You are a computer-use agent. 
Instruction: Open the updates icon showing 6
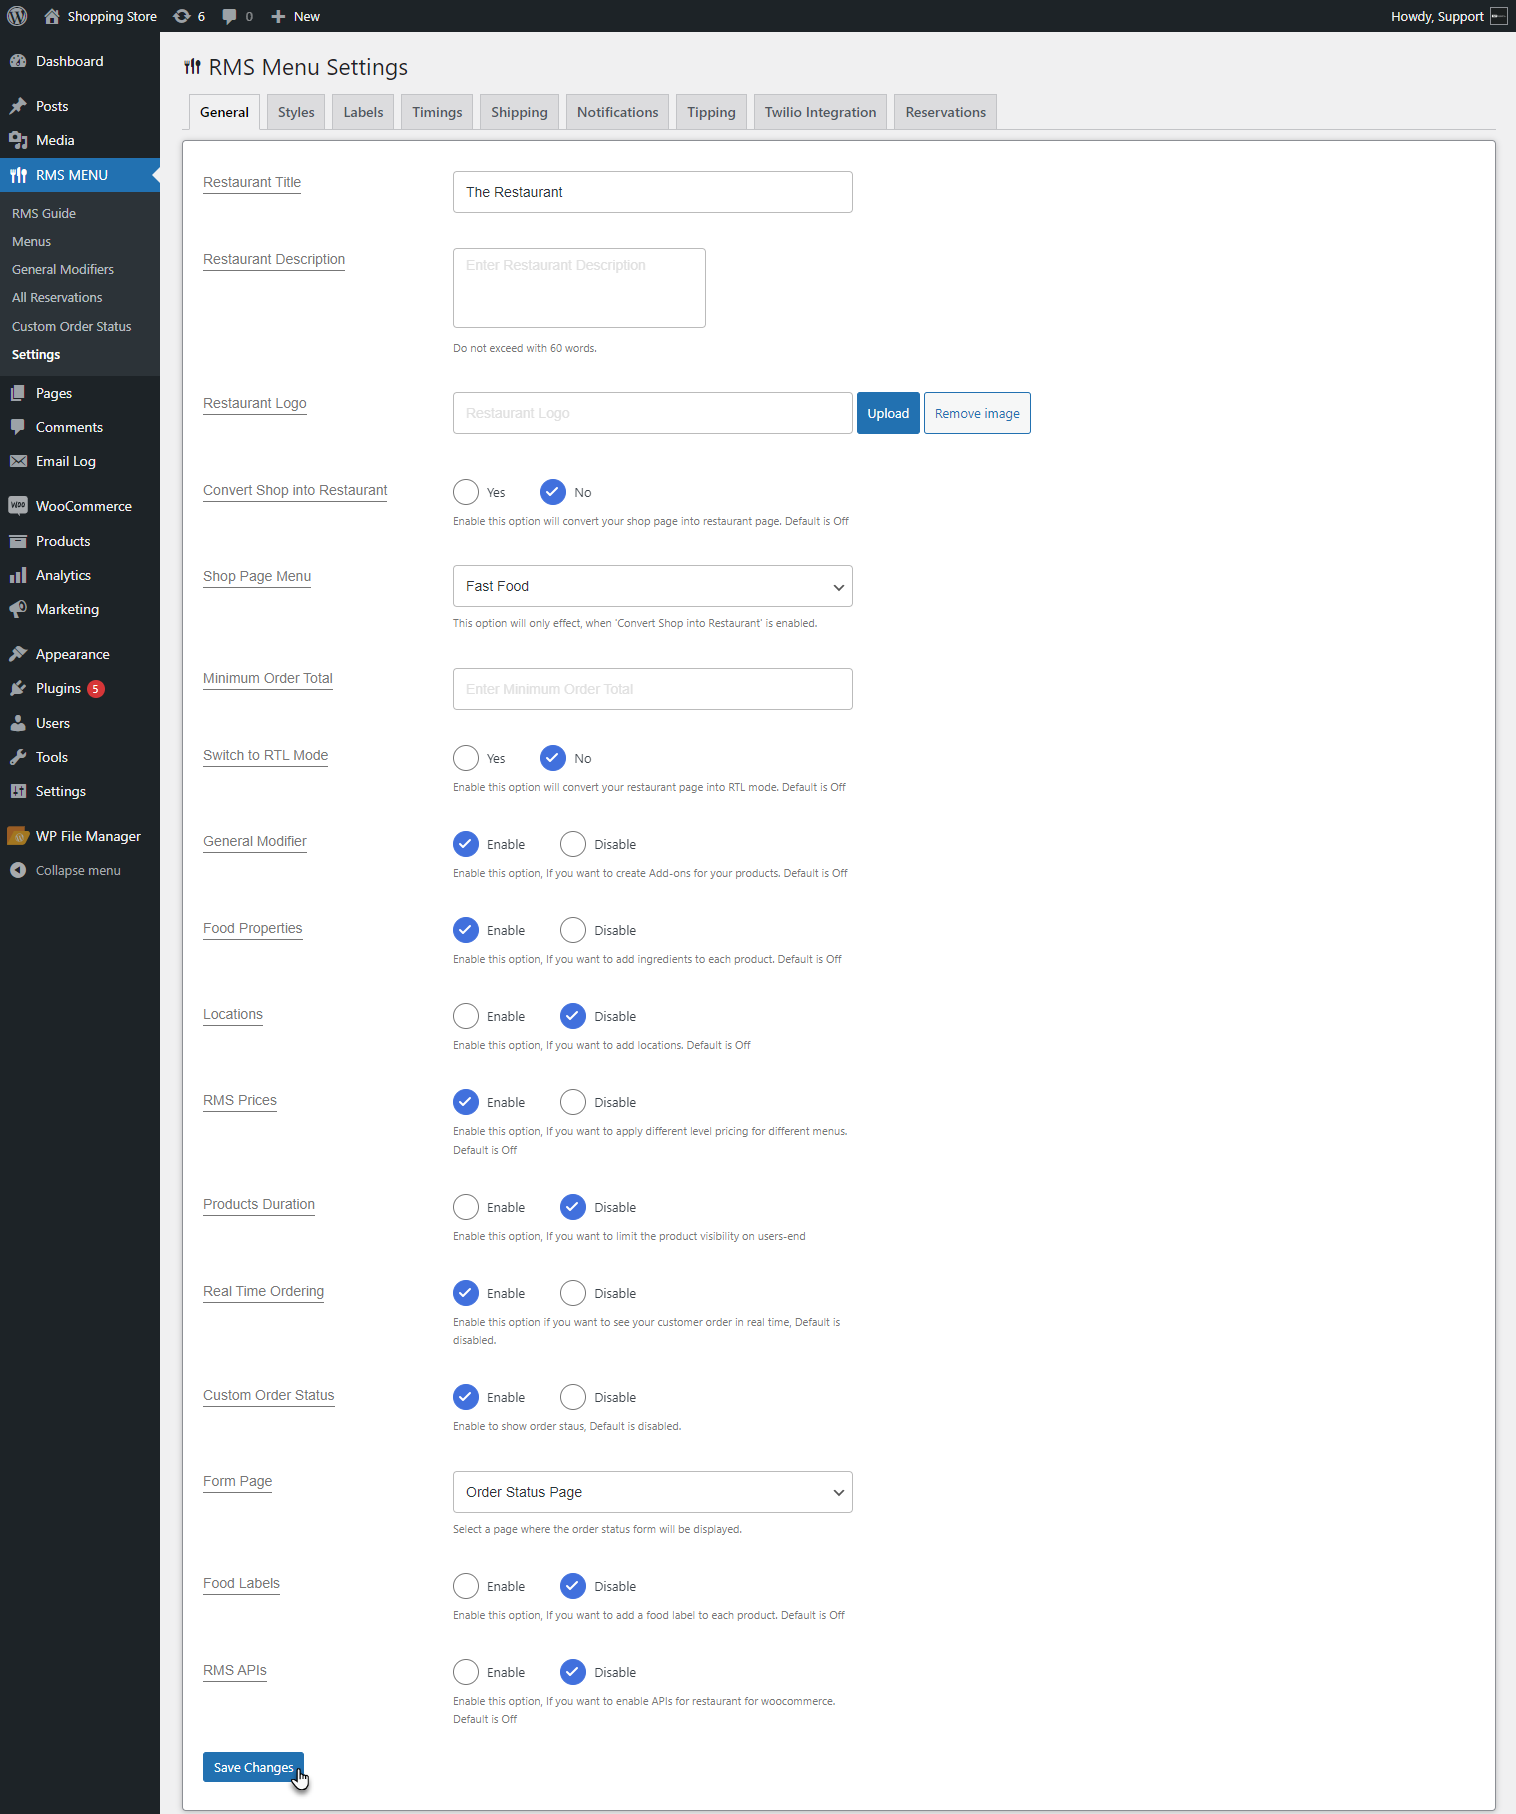coord(182,16)
